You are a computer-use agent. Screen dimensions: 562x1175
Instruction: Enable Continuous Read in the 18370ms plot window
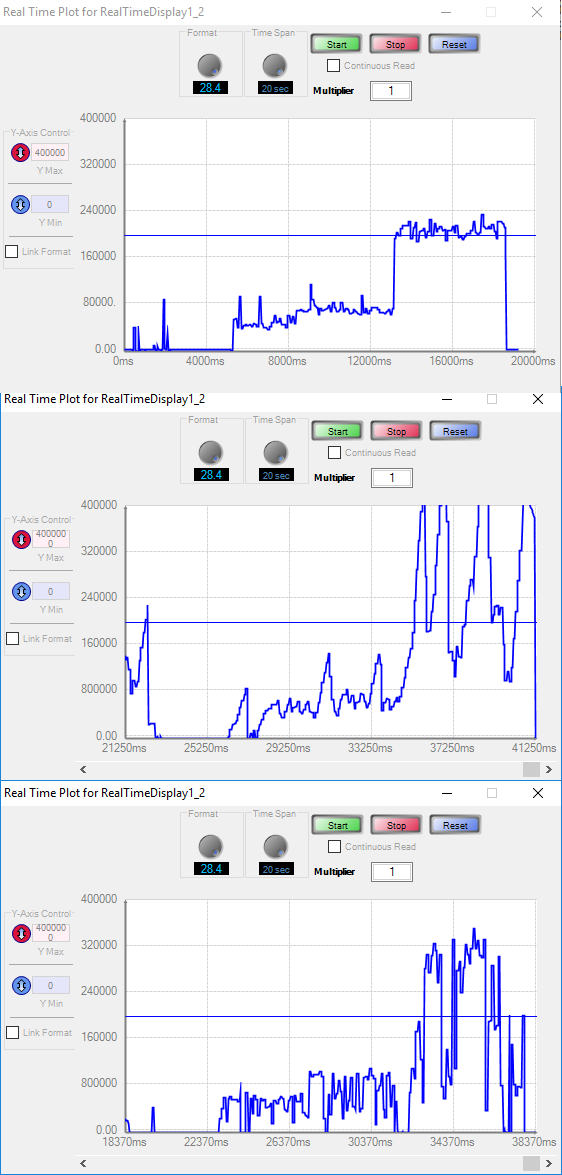coord(334,847)
